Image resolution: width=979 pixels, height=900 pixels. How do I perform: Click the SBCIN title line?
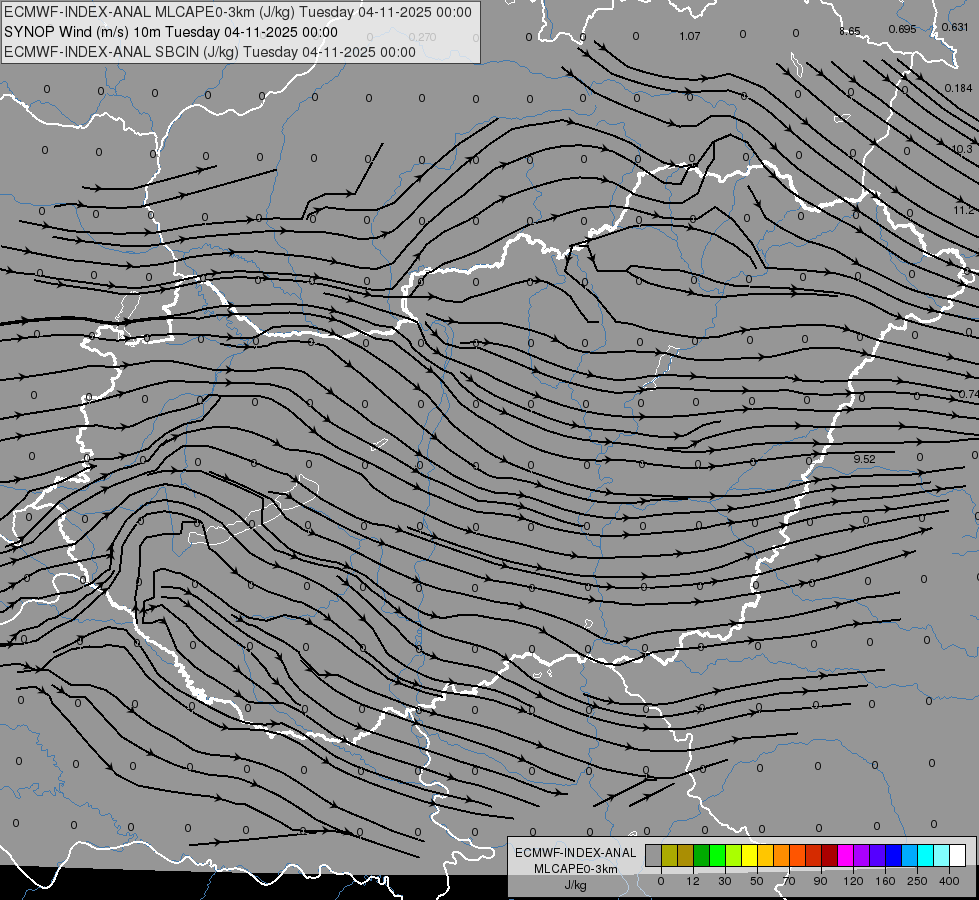(x=210, y=52)
